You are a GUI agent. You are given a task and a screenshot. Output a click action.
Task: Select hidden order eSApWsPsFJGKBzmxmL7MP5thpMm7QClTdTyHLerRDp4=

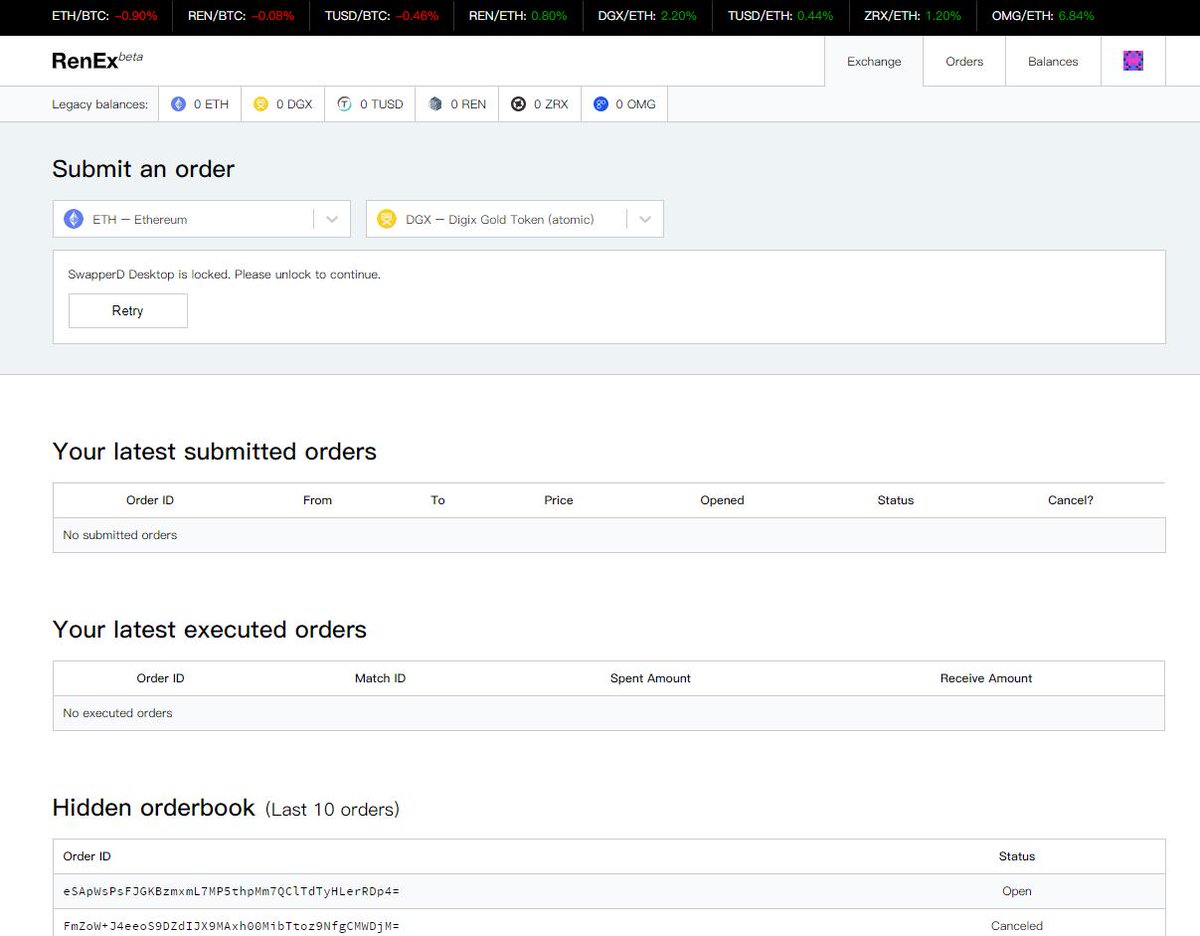pyautogui.click(x=231, y=891)
